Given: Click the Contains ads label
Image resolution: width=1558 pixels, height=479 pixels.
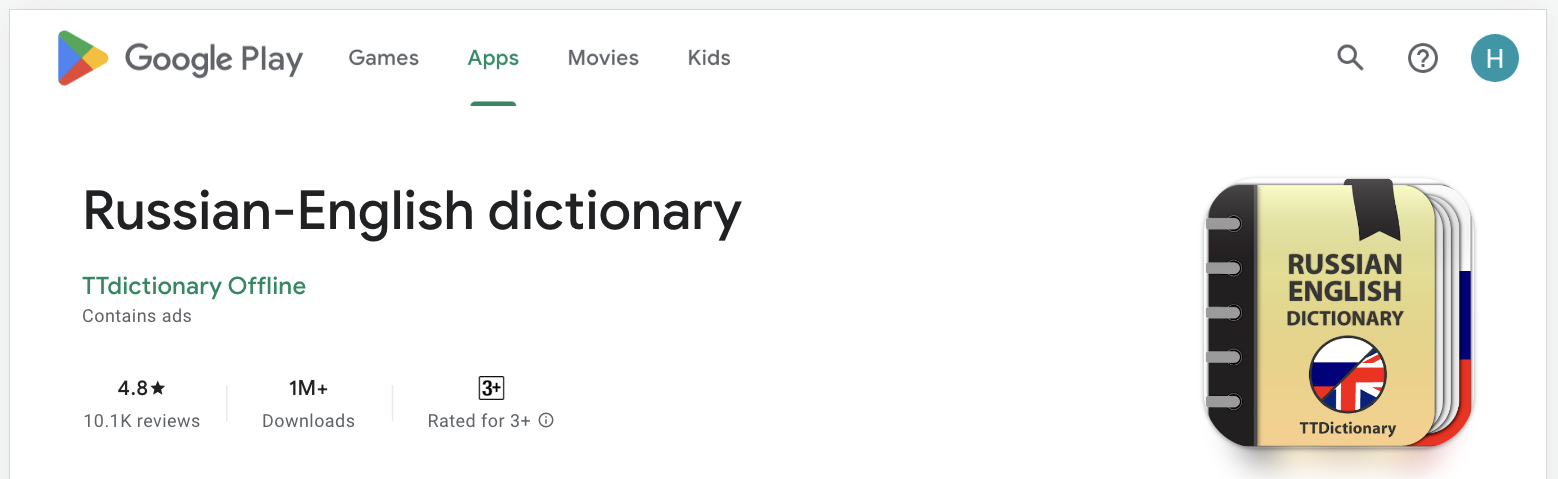Looking at the screenshot, I should [x=137, y=316].
